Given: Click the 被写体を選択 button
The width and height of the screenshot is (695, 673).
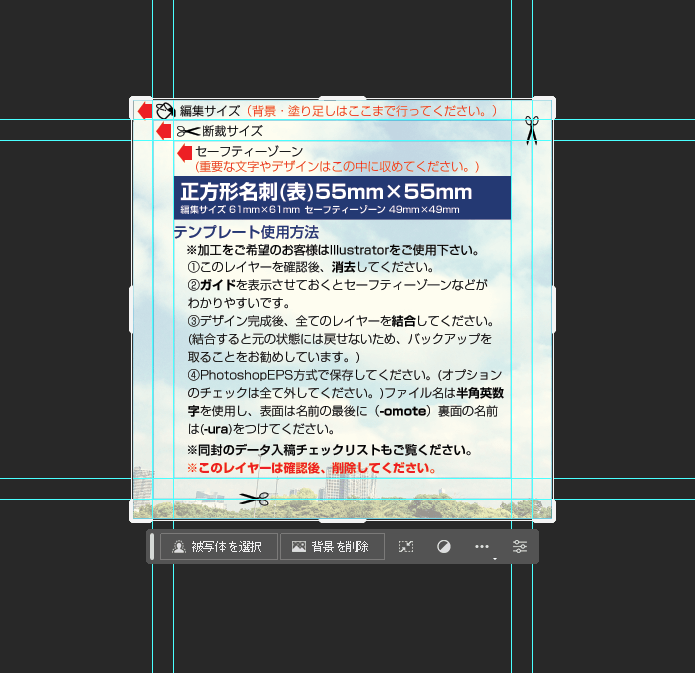Looking at the screenshot, I should (x=219, y=546).
